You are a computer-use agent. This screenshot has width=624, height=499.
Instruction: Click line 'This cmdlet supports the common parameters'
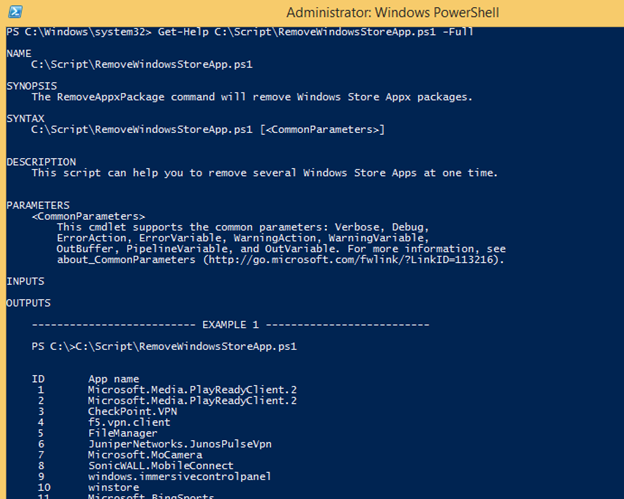[243, 227]
